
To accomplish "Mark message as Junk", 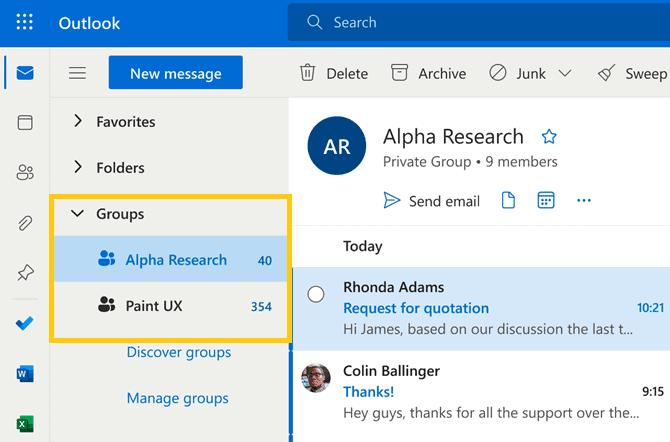I will point(517,73).
